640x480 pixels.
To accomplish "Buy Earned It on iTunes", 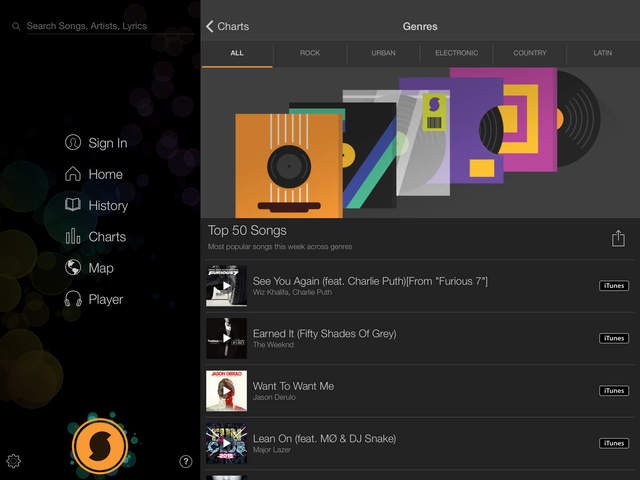I will [x=614, y=338].
